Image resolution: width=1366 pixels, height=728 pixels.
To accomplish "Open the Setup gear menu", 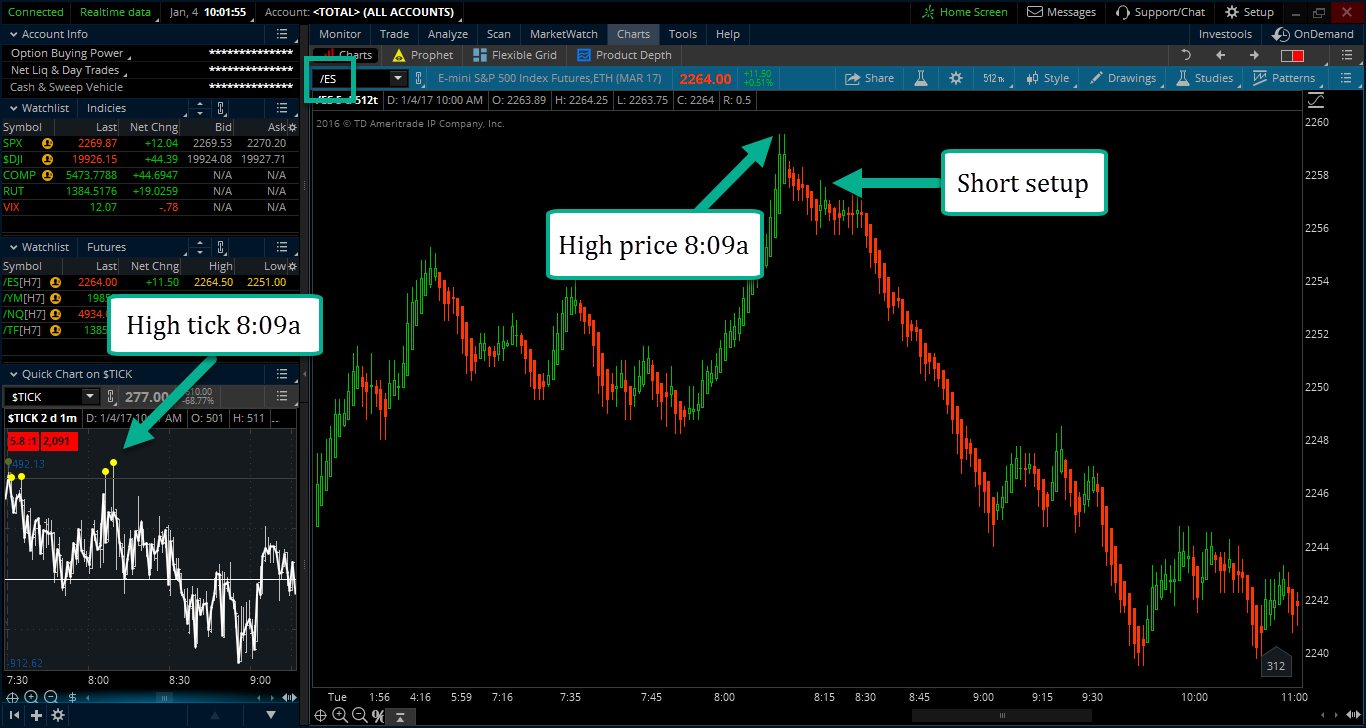I will pos(1249,12).
